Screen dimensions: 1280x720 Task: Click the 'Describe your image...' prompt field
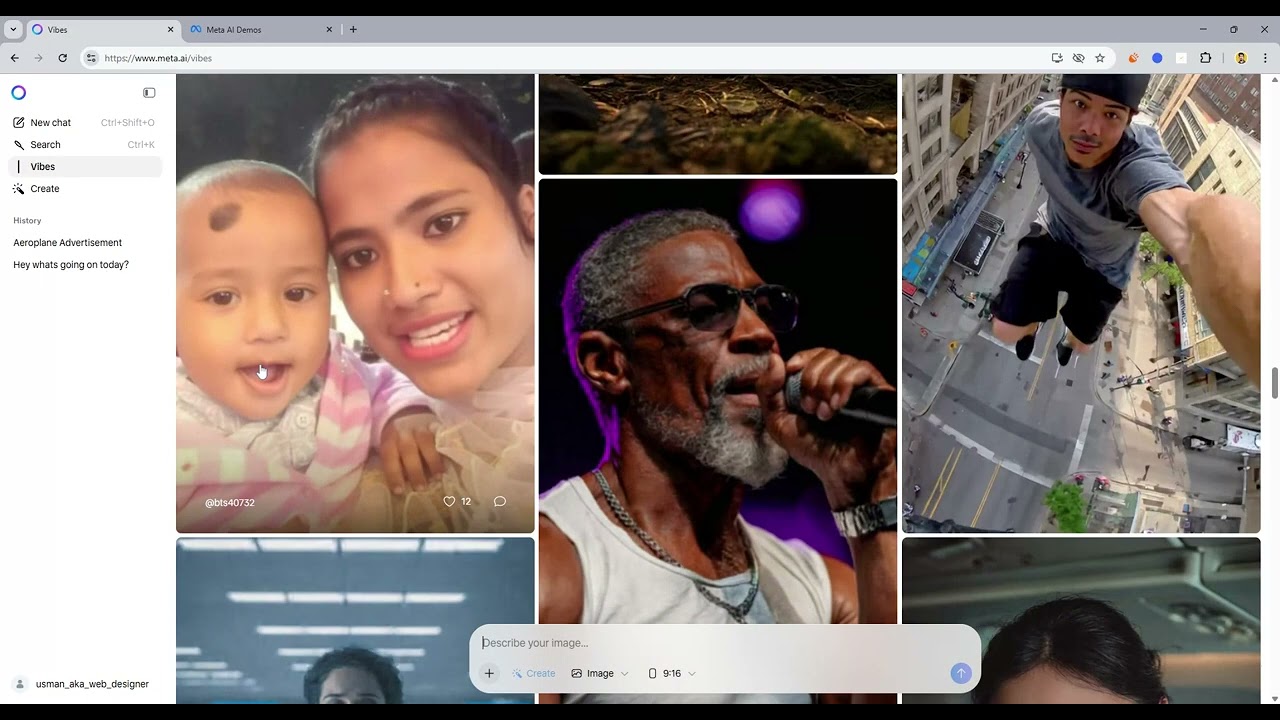[x=725, y=643]
